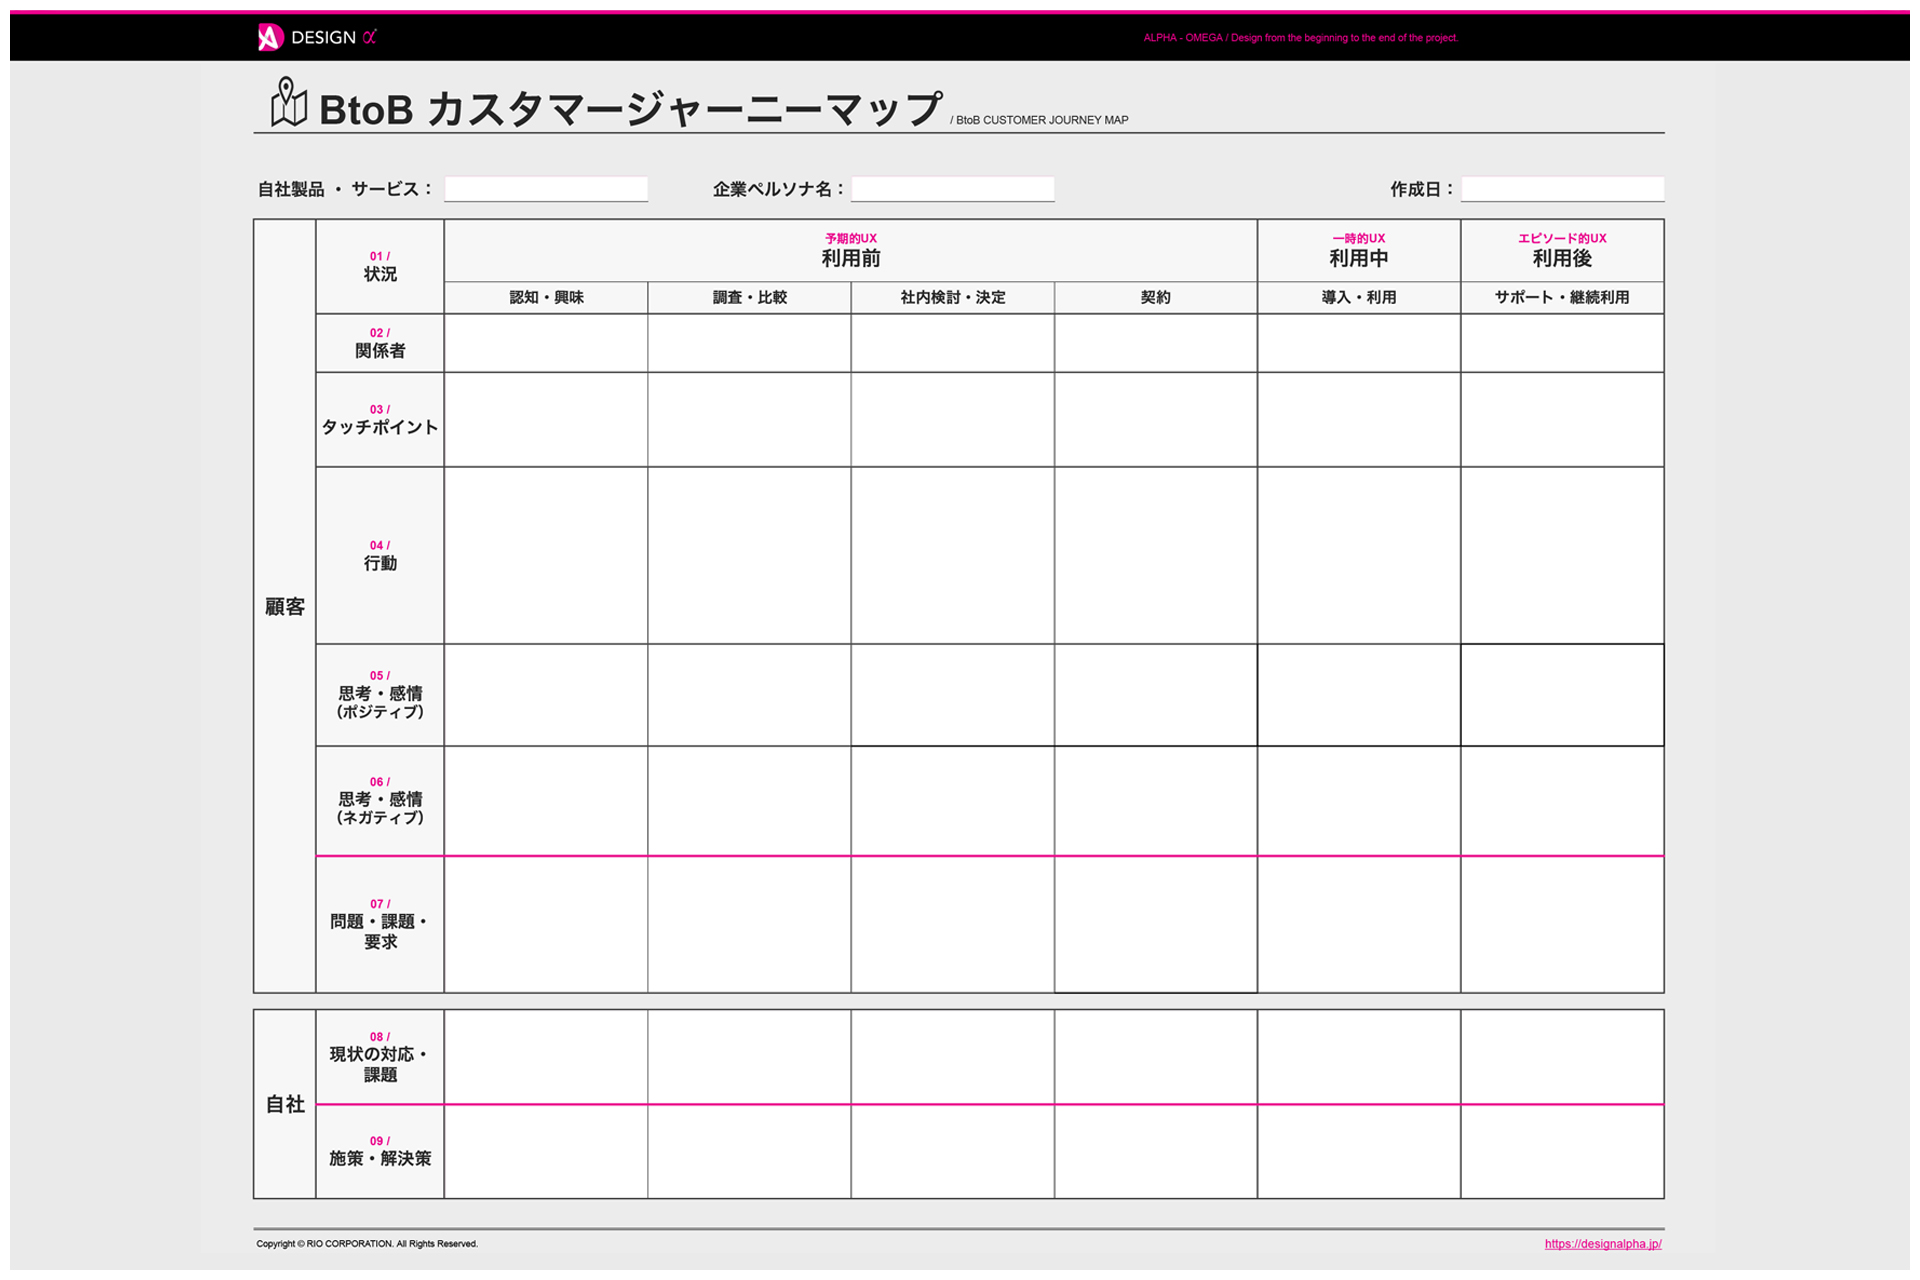Click the 施策・解決策 cell under 導入・利用
Screen dimensions: 1920x1280
tap(1359, 1152)
